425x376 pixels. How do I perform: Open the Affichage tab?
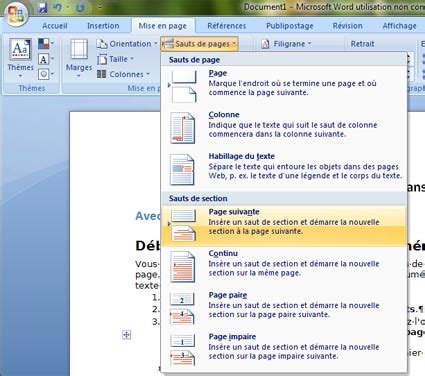pos(399,26)
